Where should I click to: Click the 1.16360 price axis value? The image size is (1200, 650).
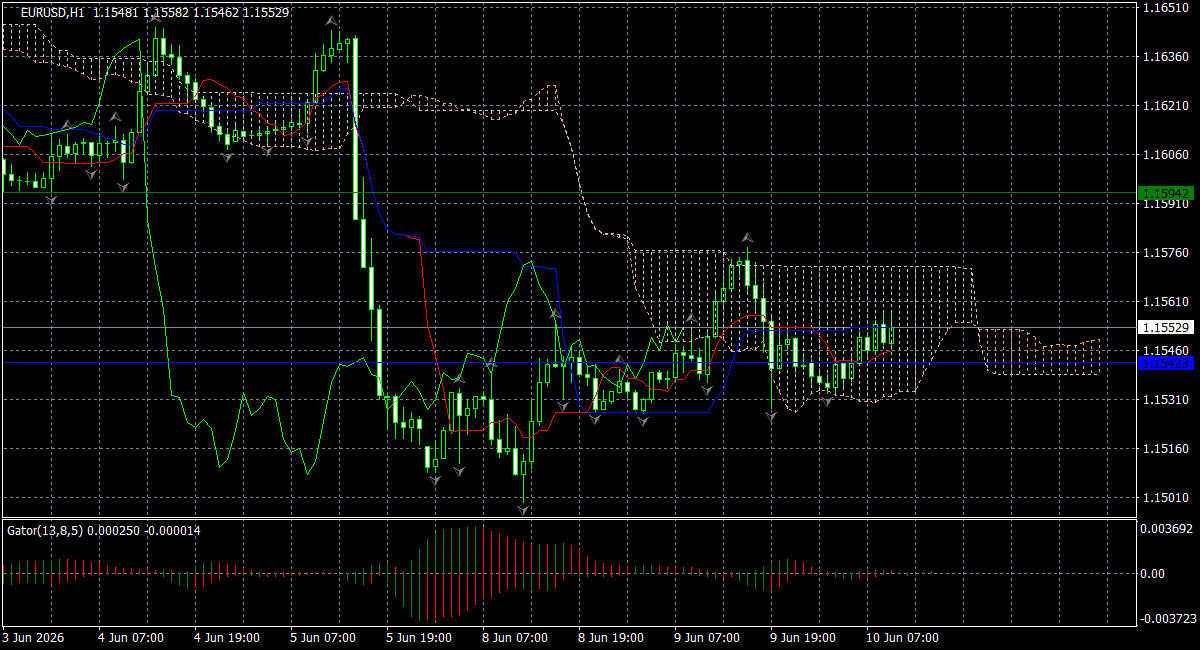(1166, 57)
